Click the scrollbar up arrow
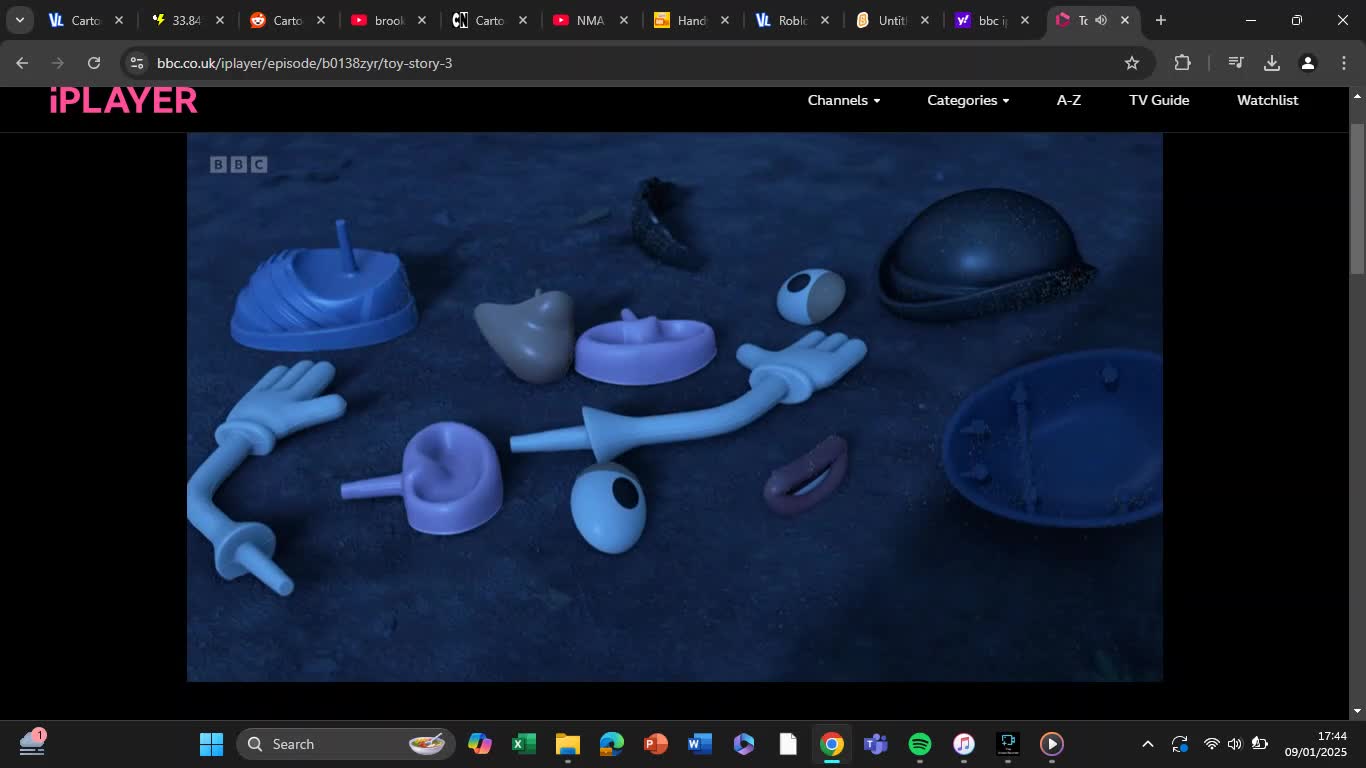The height and width of the screenshot is (768, 1366). click(x=1357, y=96)
